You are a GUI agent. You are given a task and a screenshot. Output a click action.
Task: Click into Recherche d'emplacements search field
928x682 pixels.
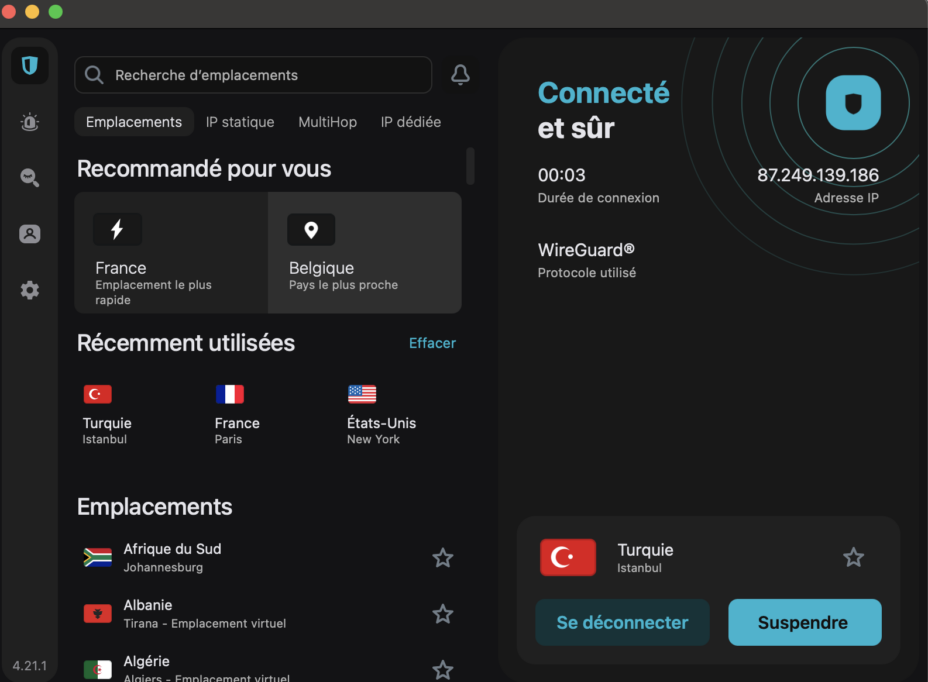[x=253, y=75]
